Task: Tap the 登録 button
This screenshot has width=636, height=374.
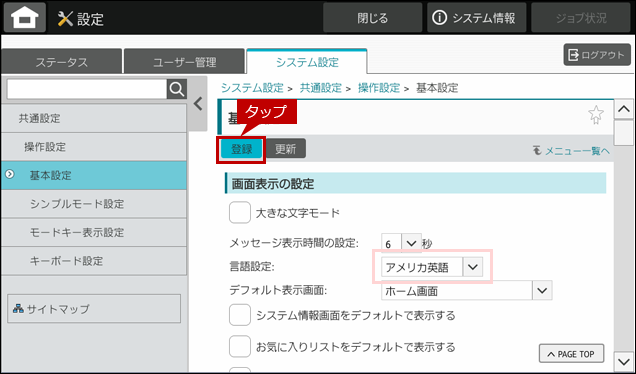Action: tap(241, 149)
